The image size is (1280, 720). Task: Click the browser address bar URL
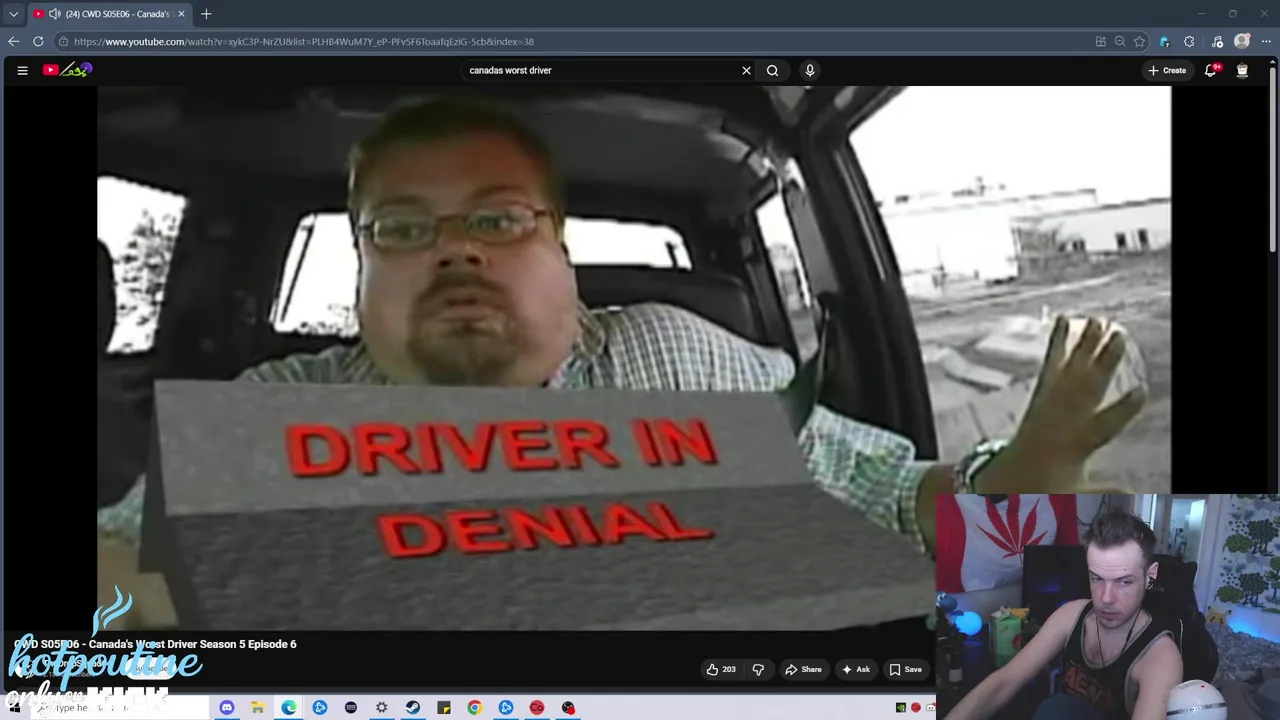coord(304,41)
